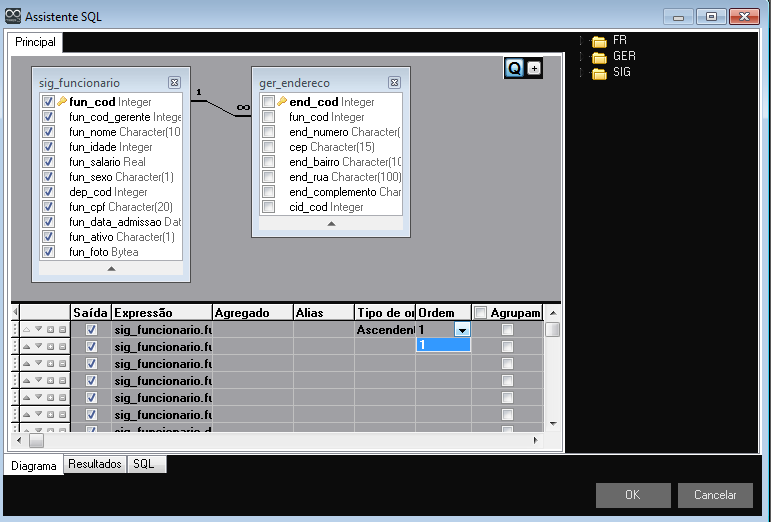The image size is (771, 522).
Task: Click the Cancelar button
Action: point(714,494)
